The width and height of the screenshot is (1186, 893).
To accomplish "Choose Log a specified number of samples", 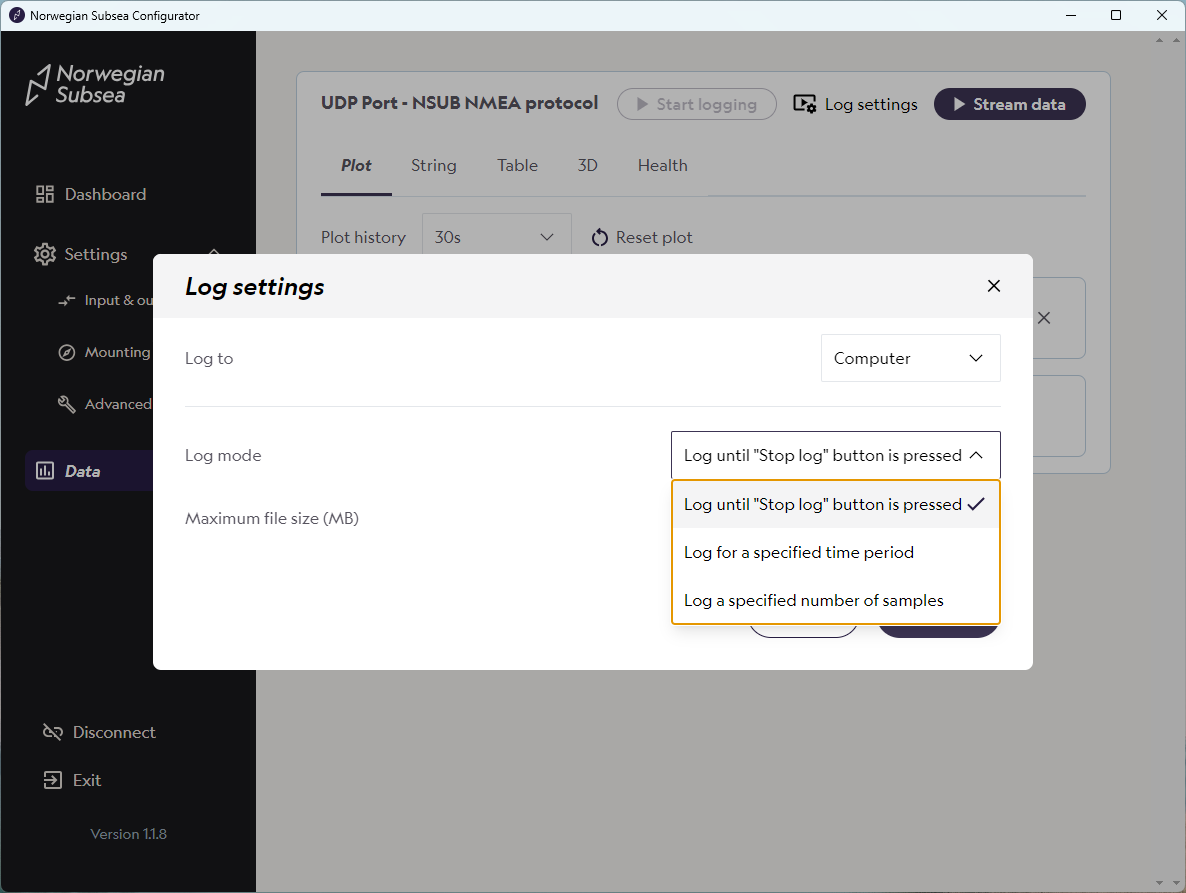I will (x=836, y=600).
